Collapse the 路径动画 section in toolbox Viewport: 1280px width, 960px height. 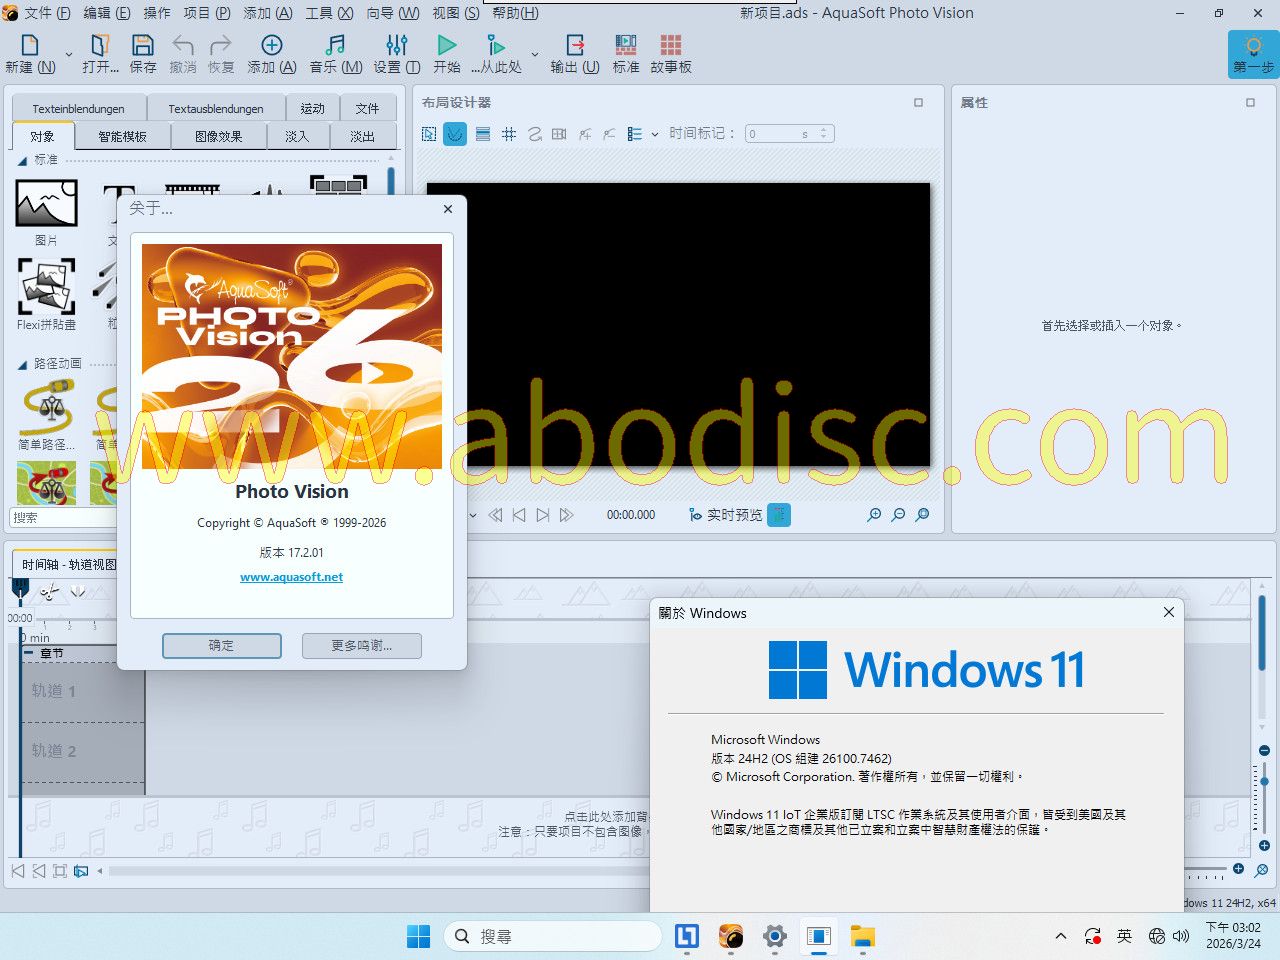pos(23,364)
